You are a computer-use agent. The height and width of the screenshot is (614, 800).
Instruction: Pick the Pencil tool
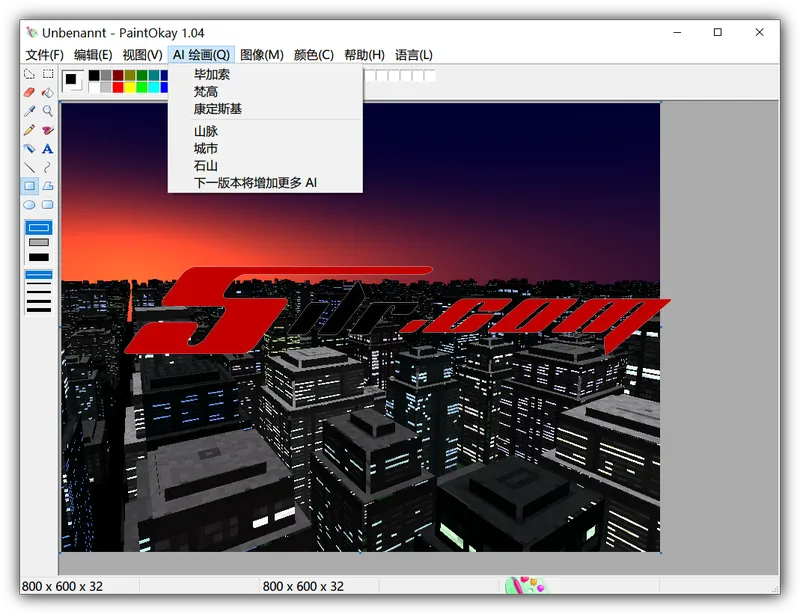(x=29, y=130)
